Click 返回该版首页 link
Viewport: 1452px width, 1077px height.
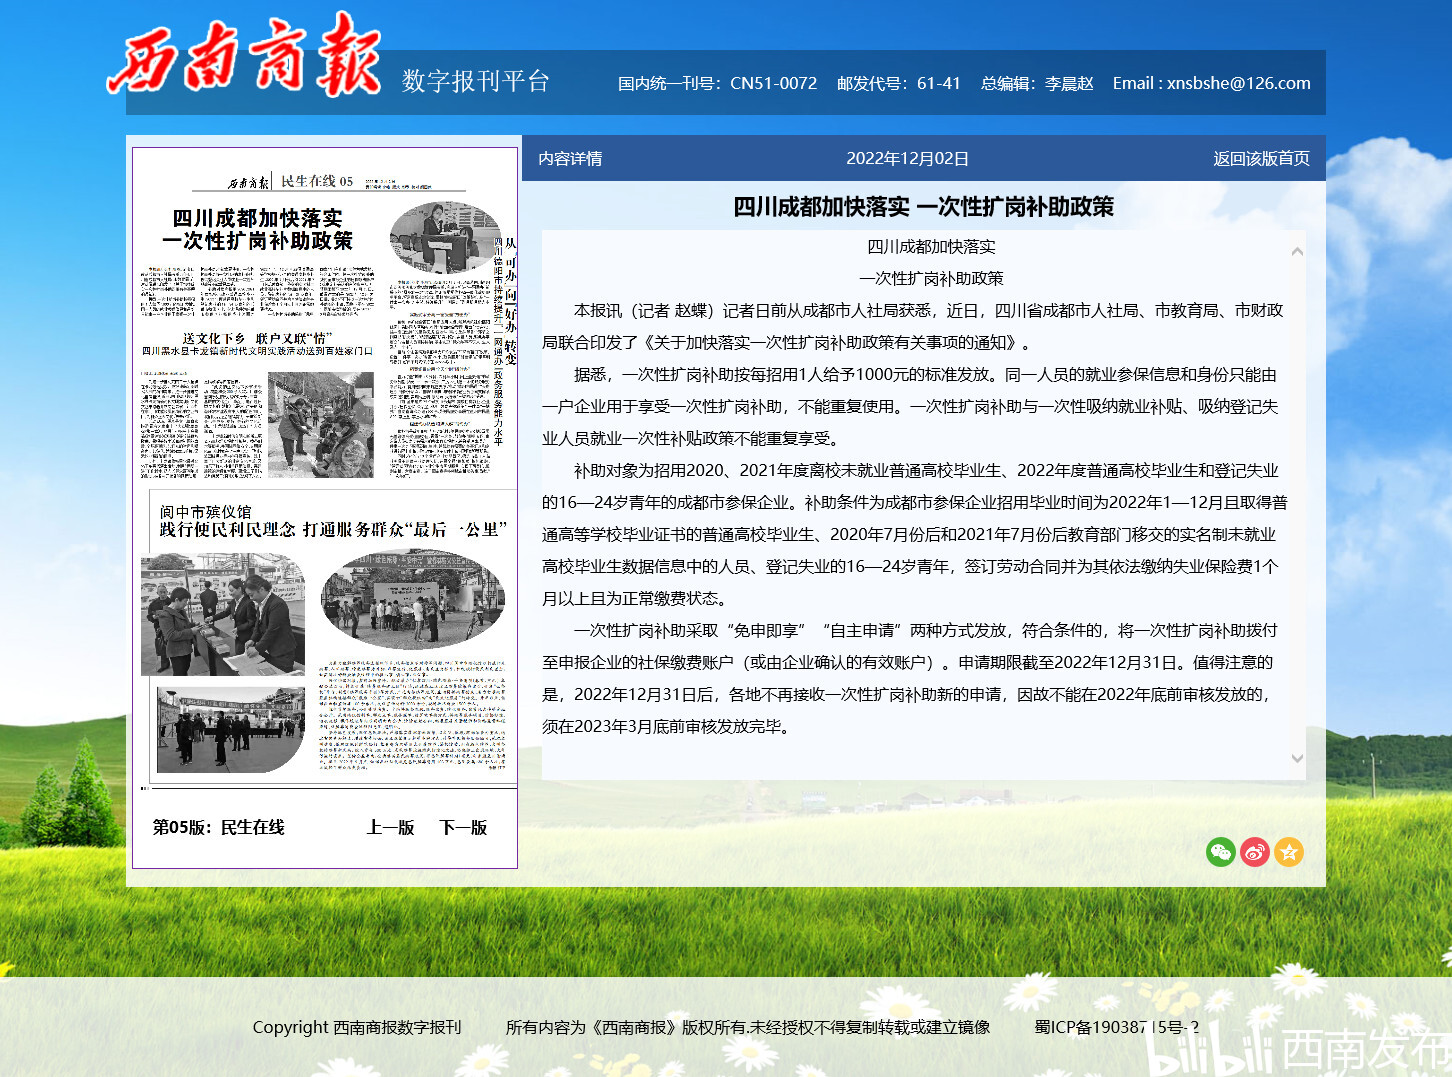pyautogui.click(x=1261, y=158)
